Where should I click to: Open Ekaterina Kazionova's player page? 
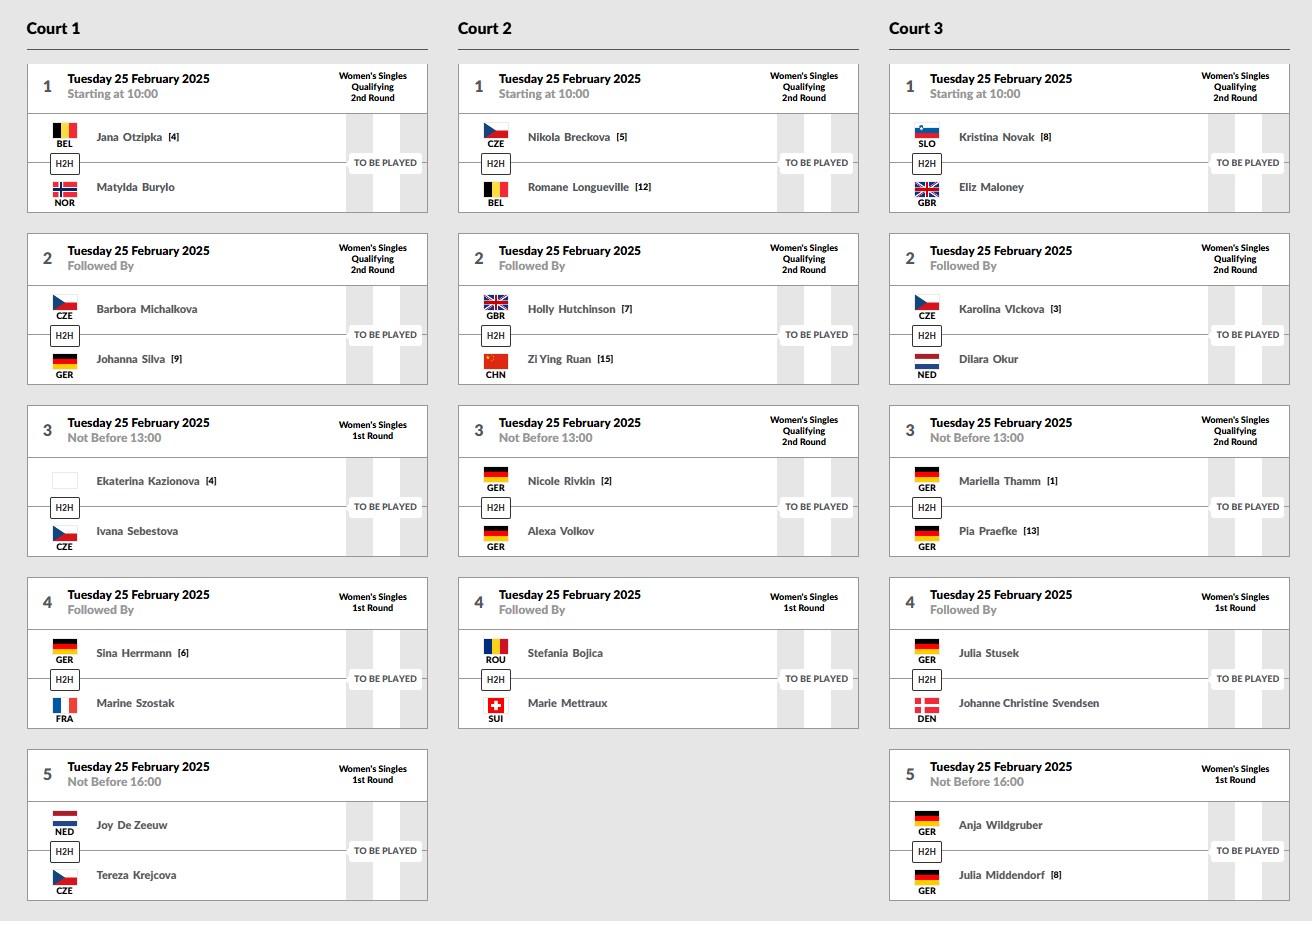point(148,481)
